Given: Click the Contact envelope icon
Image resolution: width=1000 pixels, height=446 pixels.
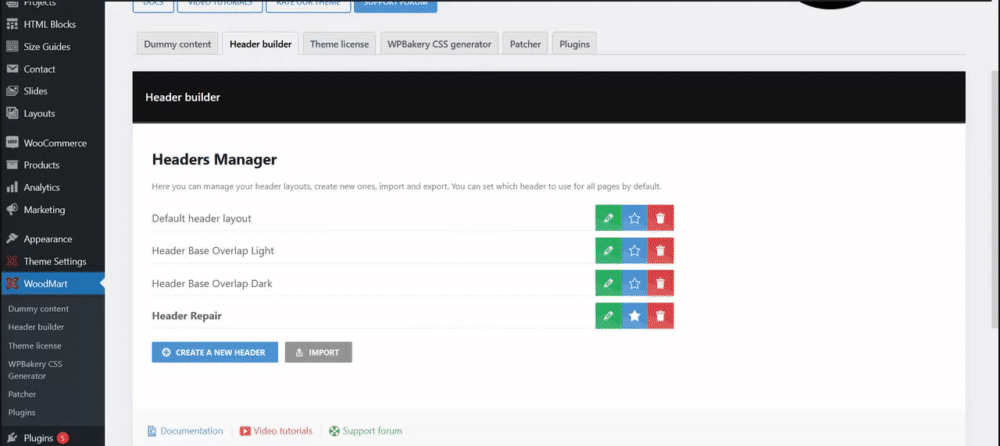Looking at the screenshot, I should [x=11, y=69].
